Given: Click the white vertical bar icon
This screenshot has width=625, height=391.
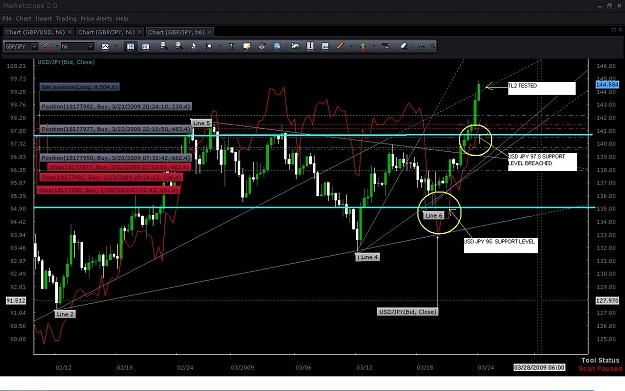Looking at the screenshot, I should [x=310, y=46].
